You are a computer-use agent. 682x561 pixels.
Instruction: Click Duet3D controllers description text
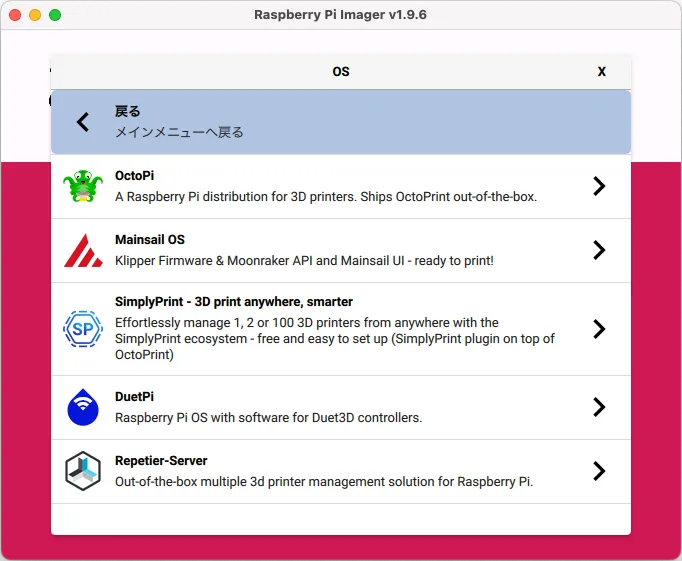click(x=268, y=417)
